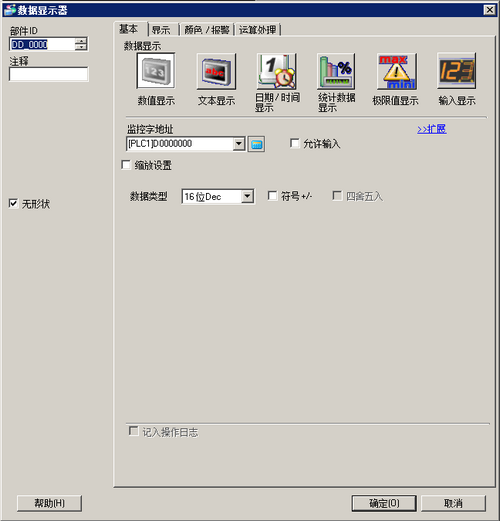The image size is (500, 521).
Task: Pick the 极限值显示 max/min warning icon
Action: tap(397, 71)
